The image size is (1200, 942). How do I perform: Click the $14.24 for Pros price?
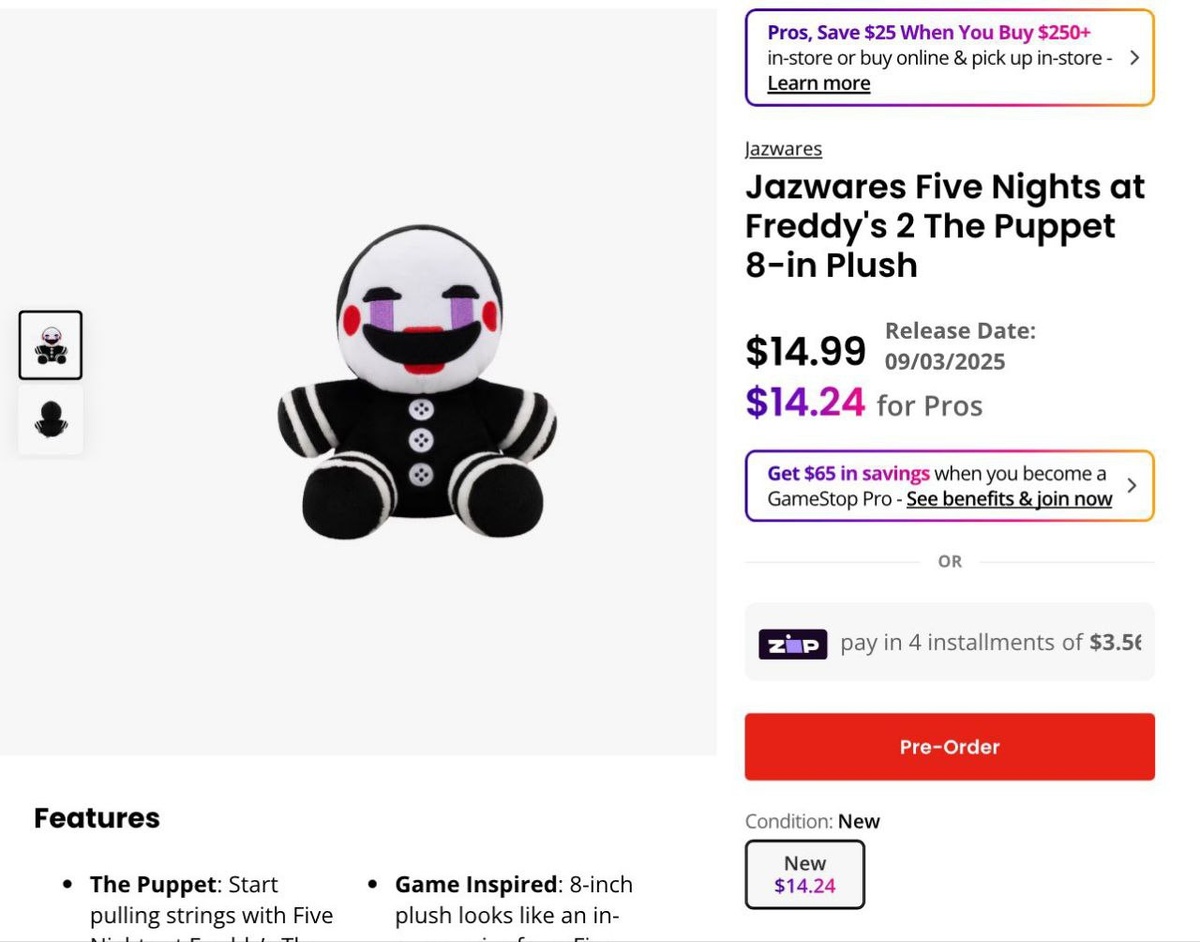[x=805, y=403]
